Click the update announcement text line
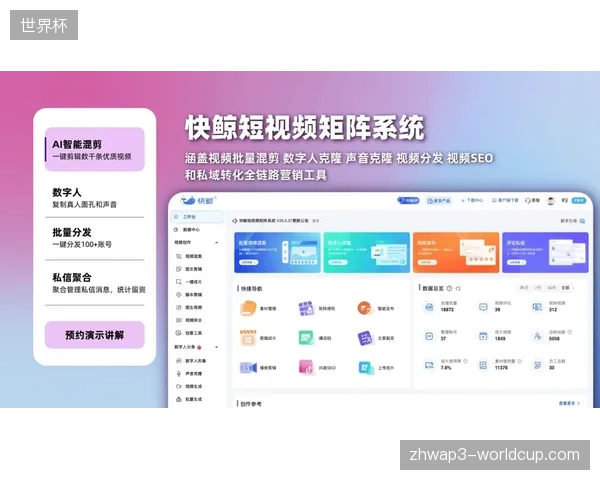This screenshot has height=480, width=600. click(276, 221)
